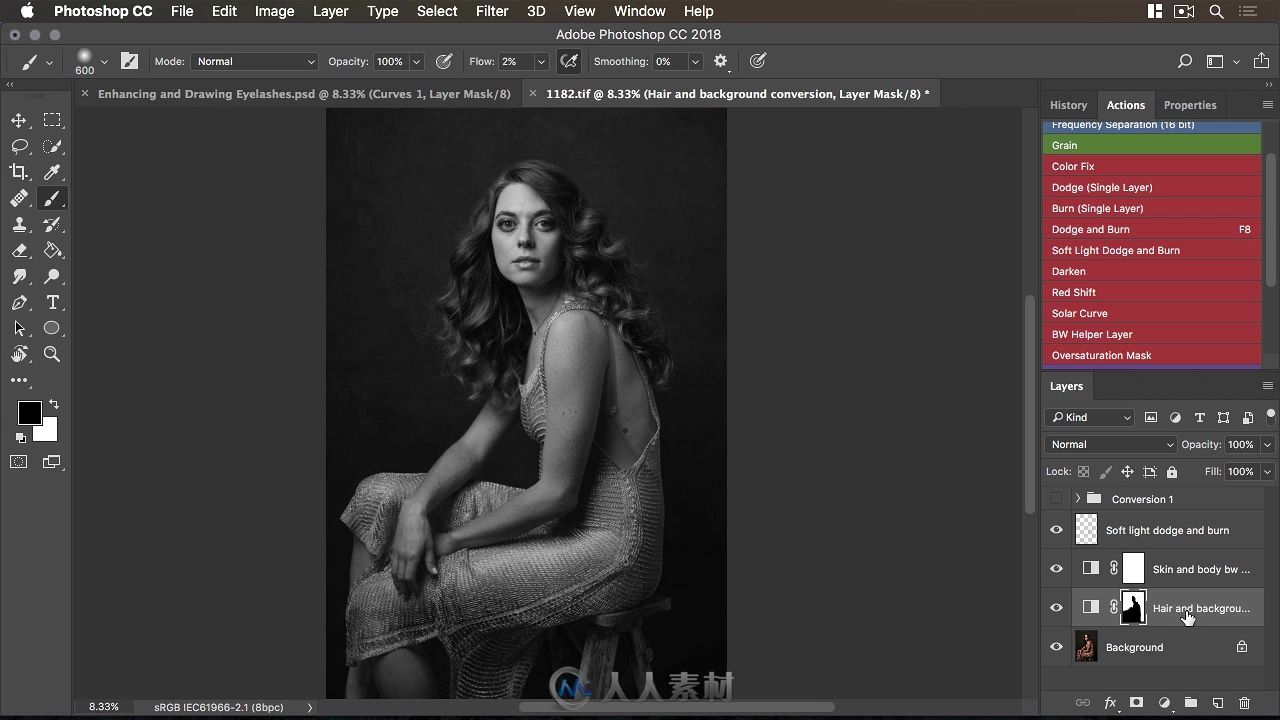
Task: Select the Clone Stamp tool
Action: tap(19, 224)
